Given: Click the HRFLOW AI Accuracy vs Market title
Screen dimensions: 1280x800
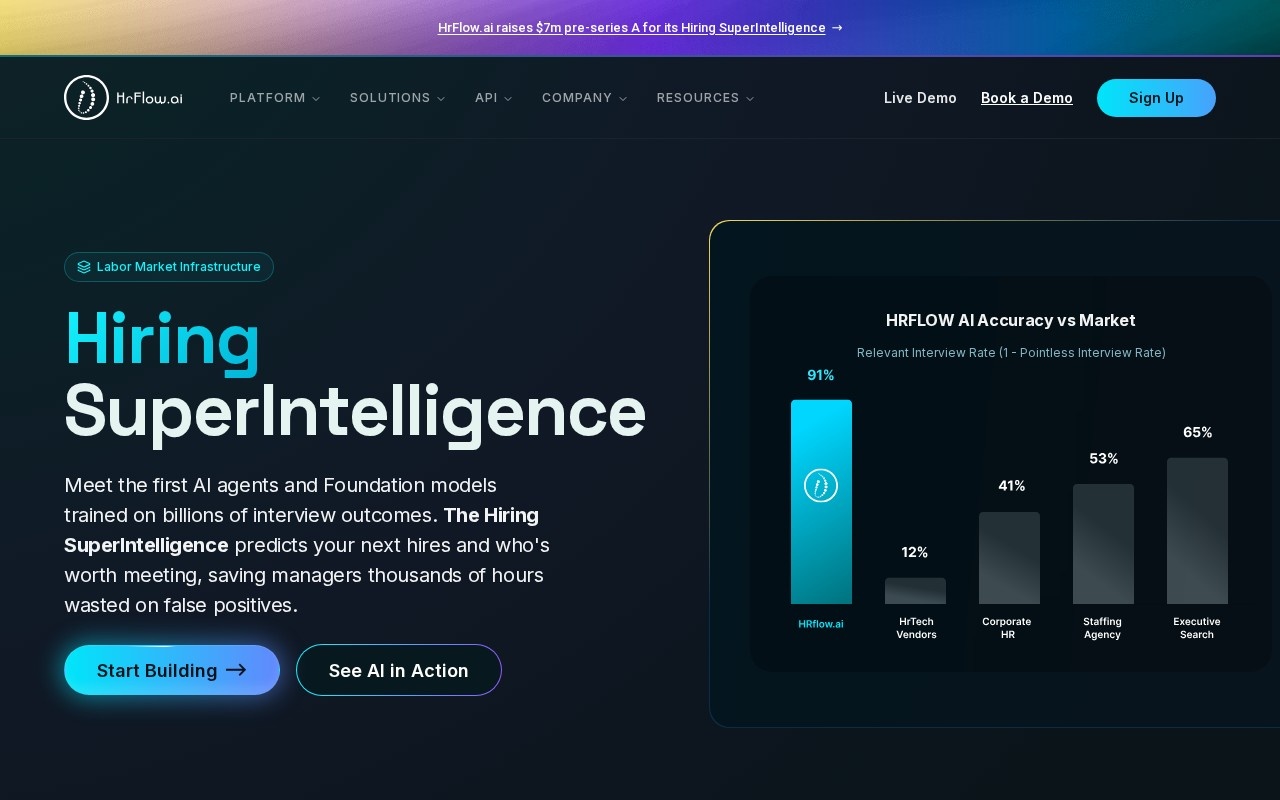Looking at the screenshot, I should tap(1011, 320).
